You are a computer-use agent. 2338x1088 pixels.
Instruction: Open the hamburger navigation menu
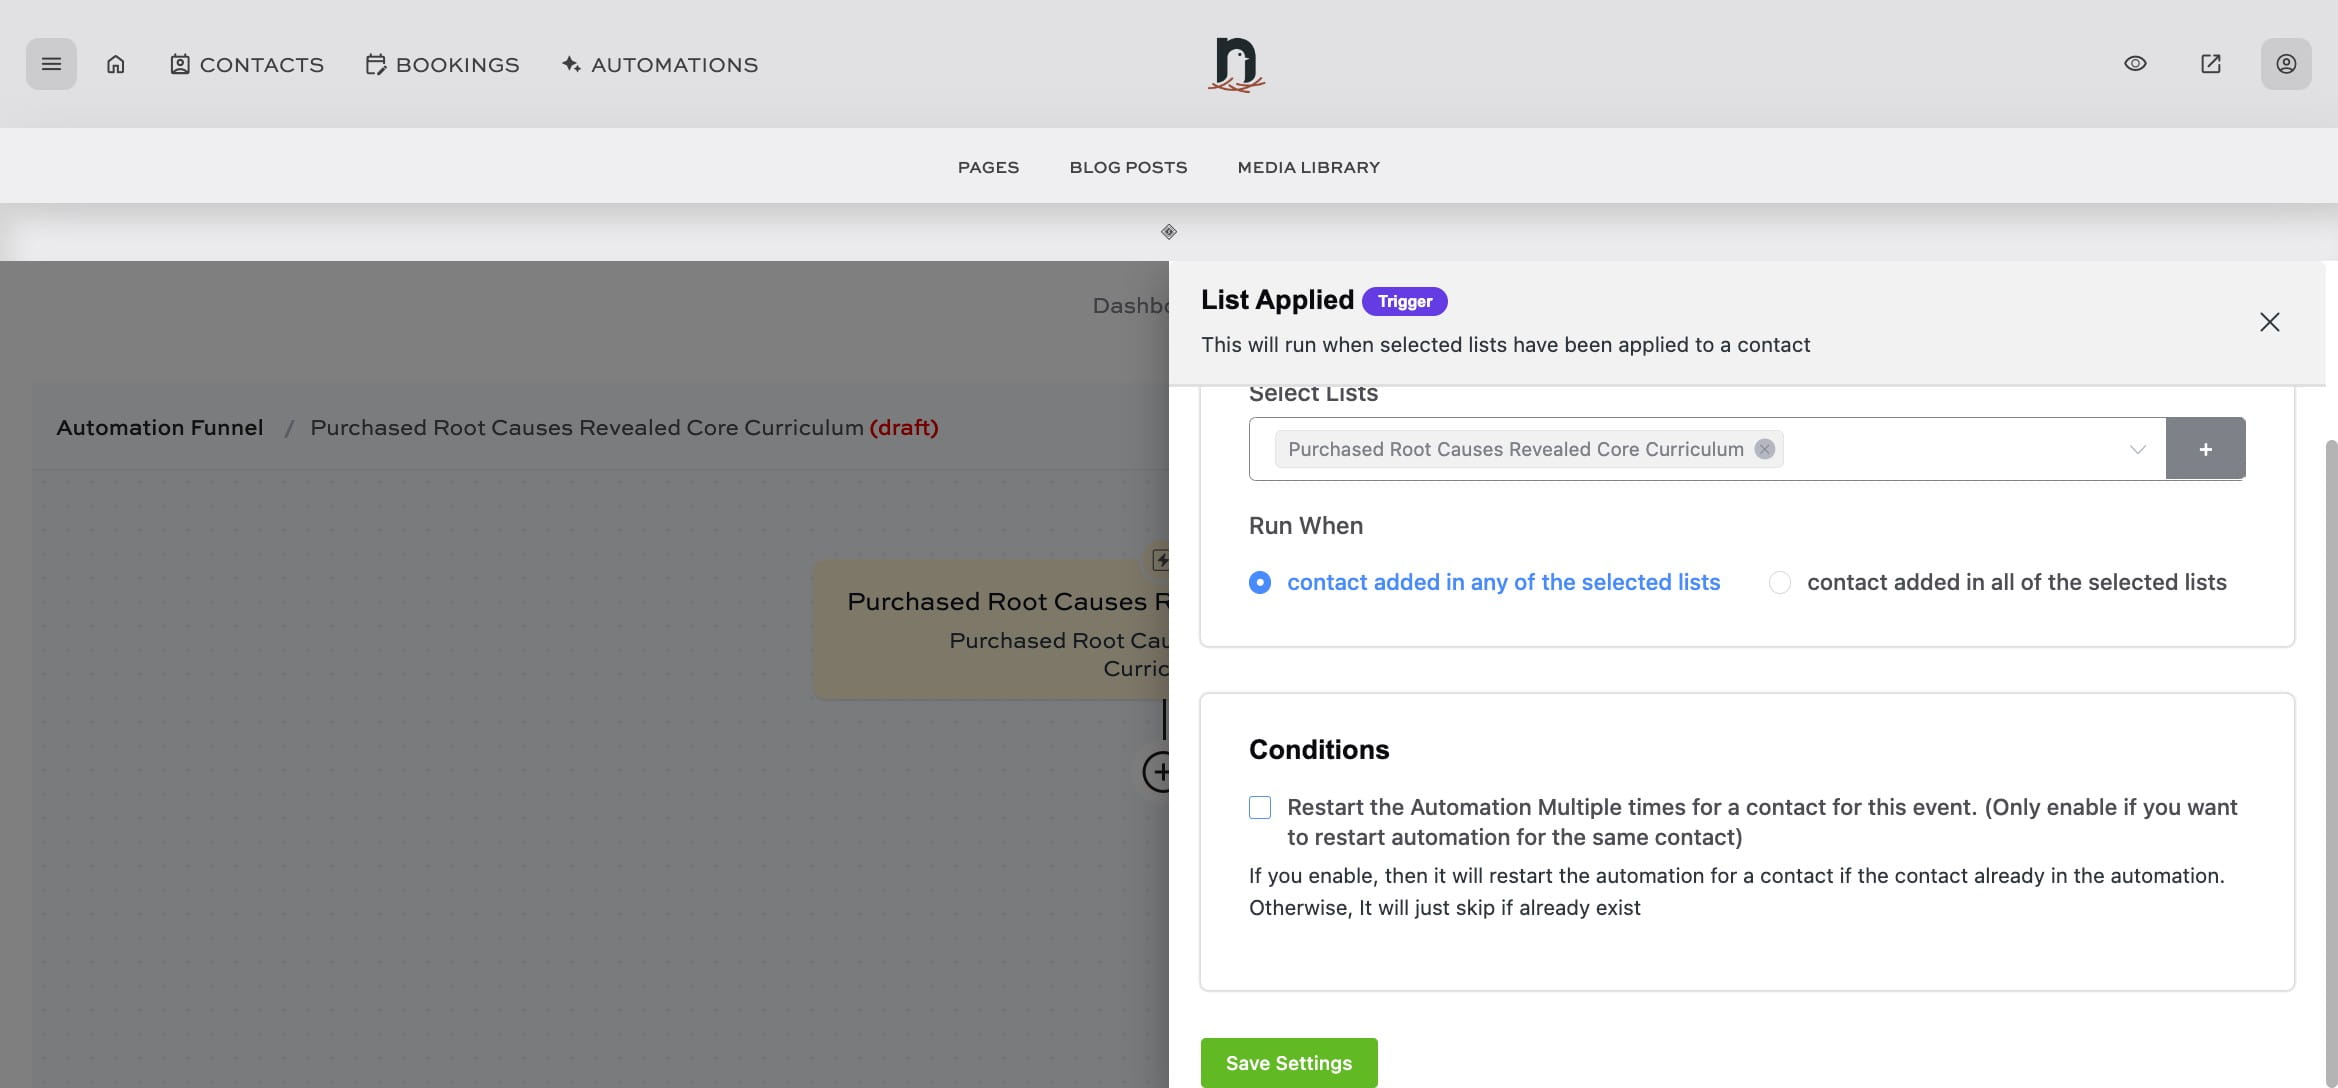tap(50, 63)
